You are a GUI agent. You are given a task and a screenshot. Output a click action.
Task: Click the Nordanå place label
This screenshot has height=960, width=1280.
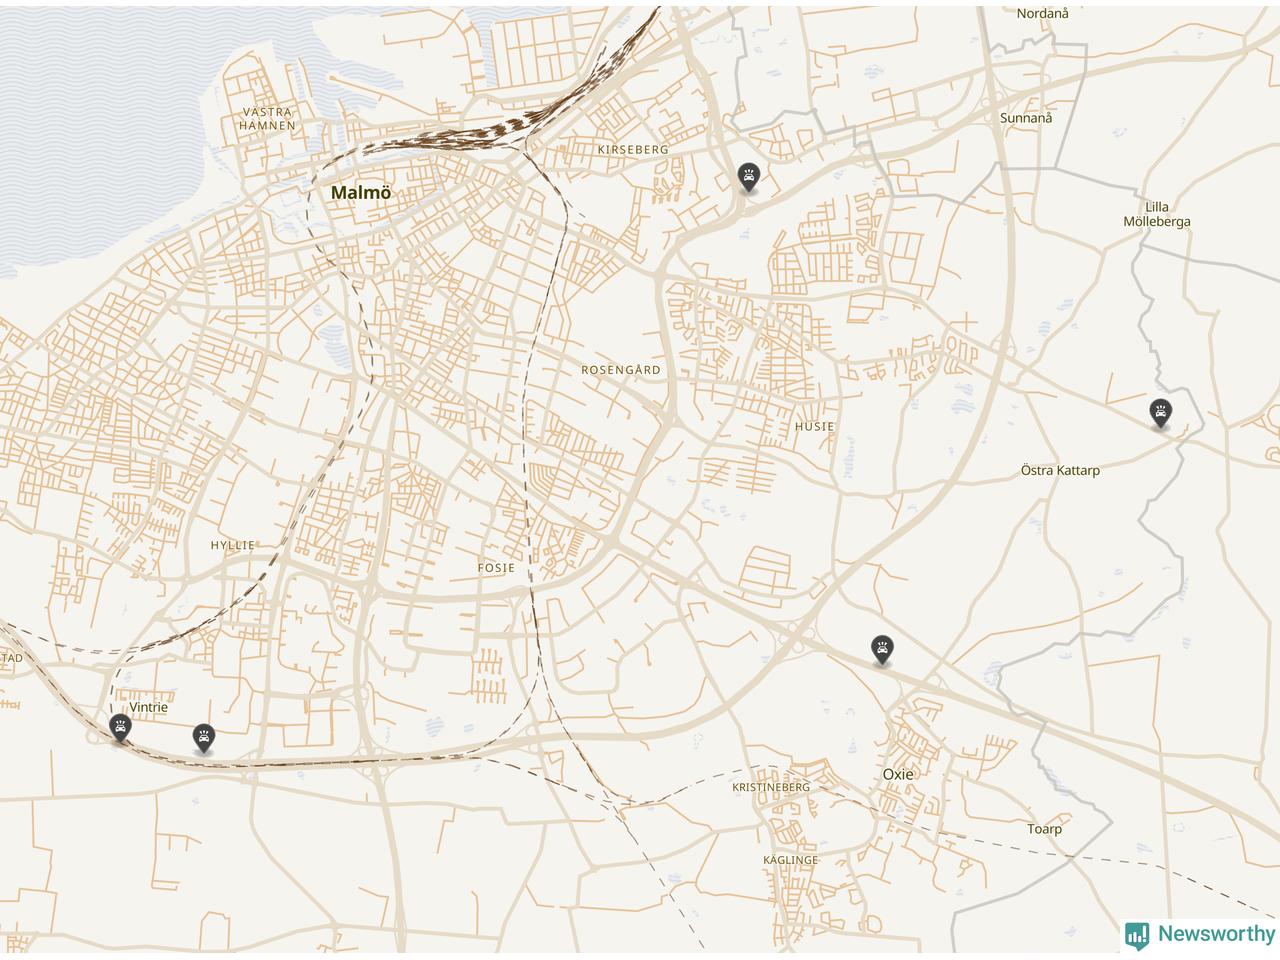[x=1043, y=13]
